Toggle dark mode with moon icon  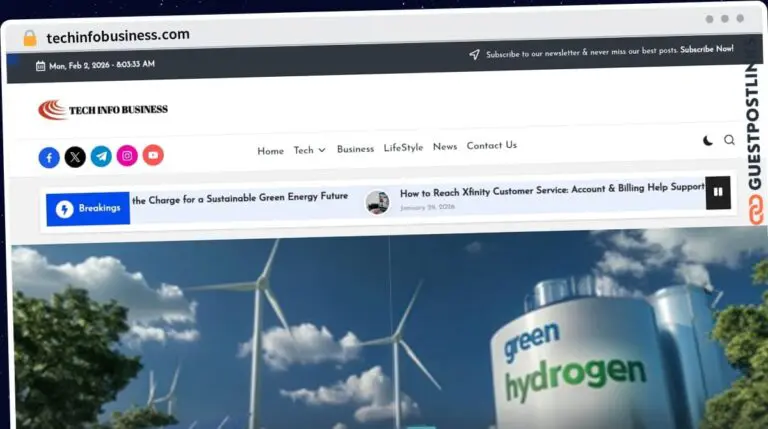tap(708, 141)
